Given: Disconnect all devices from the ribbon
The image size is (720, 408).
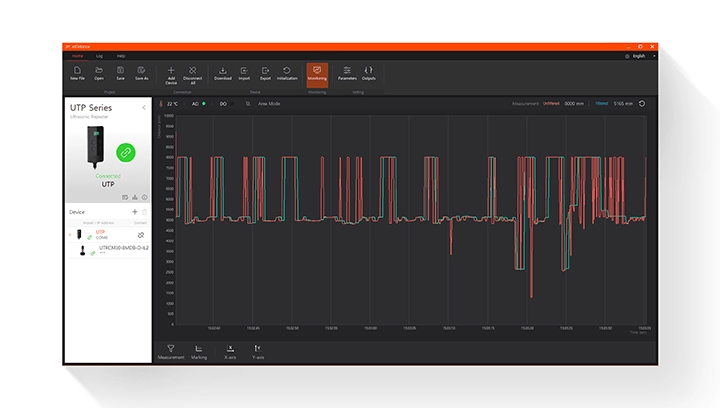Looking at the screenshot, I should (192, 71).
